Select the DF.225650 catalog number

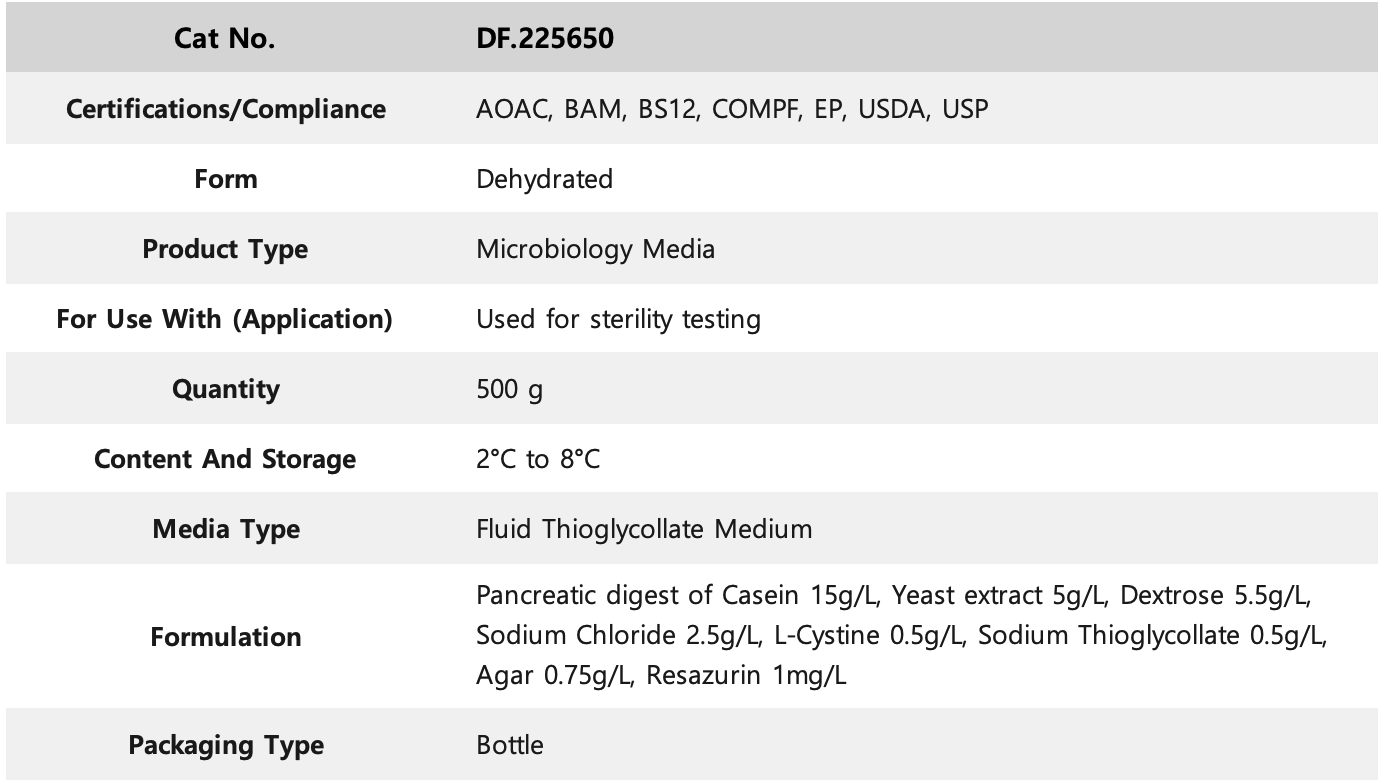tap(545, 39)
